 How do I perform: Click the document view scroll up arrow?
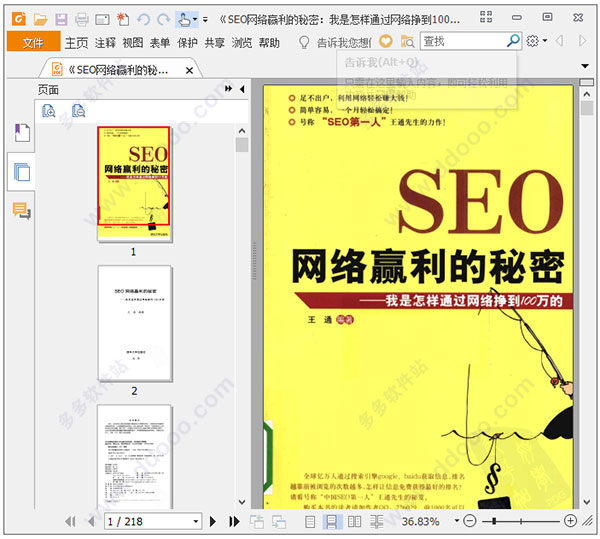click(x=587, y=94)
